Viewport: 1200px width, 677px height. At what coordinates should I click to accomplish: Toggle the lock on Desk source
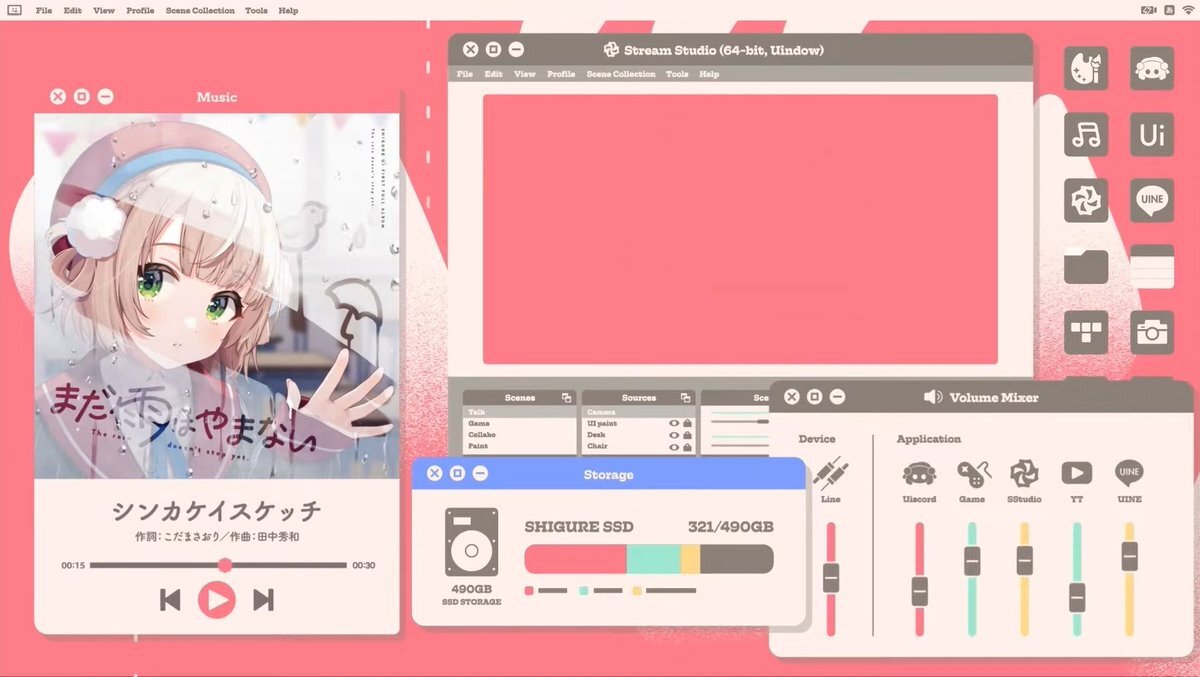(x=687, y=435)
